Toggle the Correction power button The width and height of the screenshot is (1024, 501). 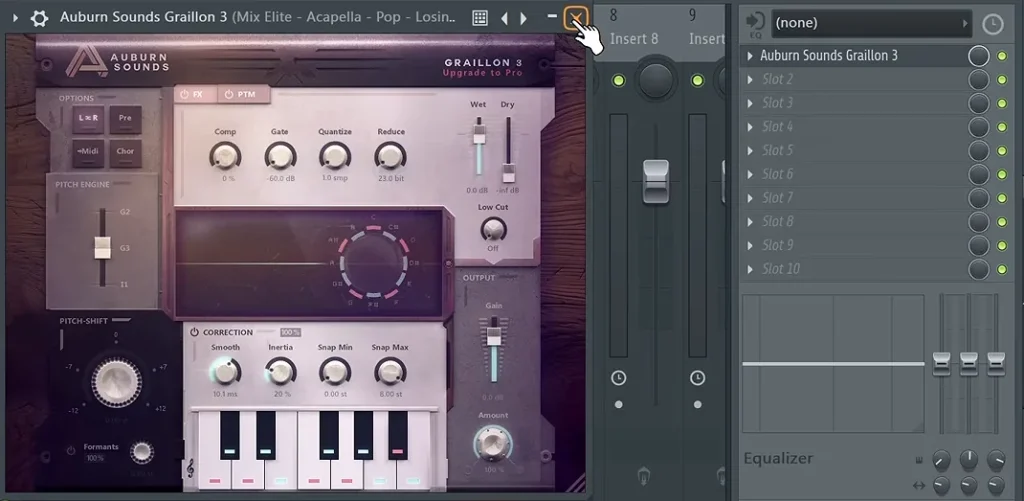194,332
